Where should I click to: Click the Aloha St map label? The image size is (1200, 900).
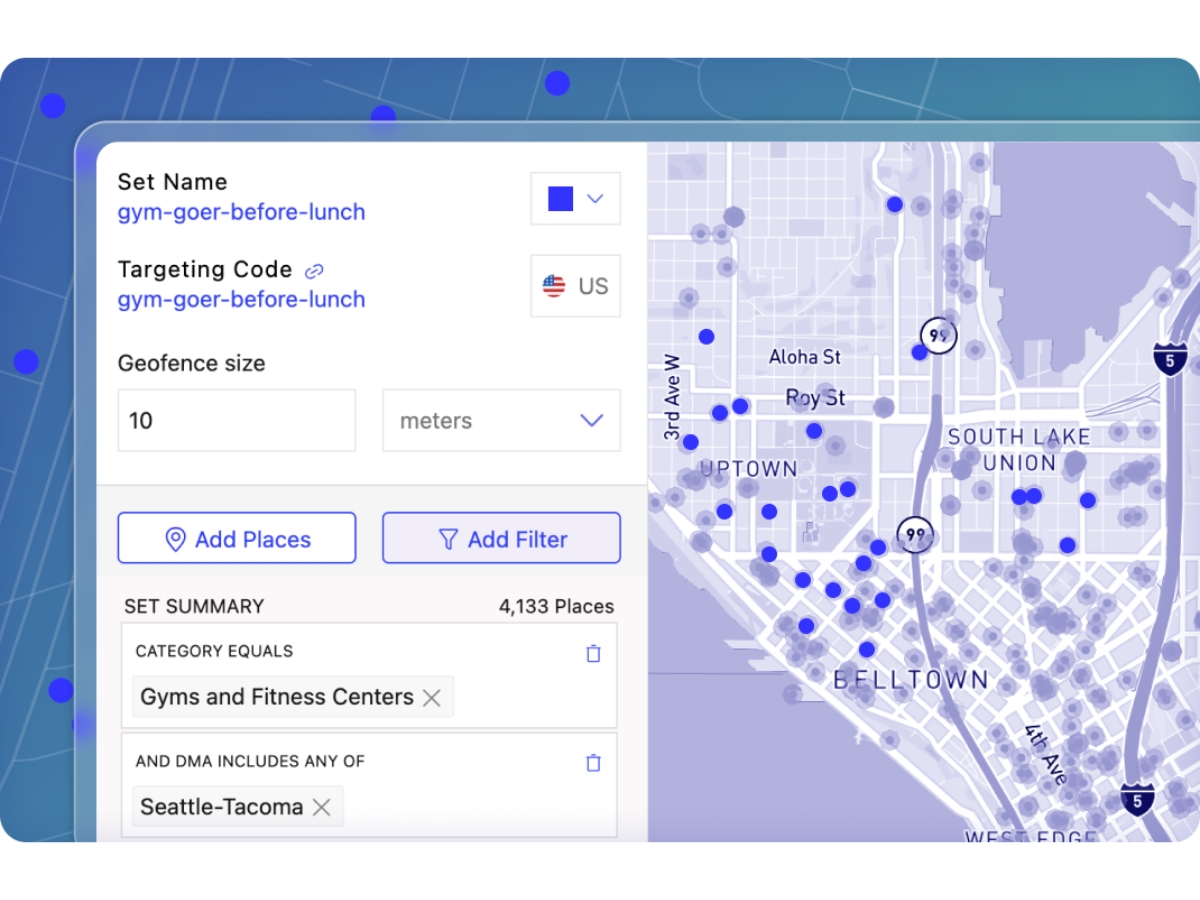[805, 357]
